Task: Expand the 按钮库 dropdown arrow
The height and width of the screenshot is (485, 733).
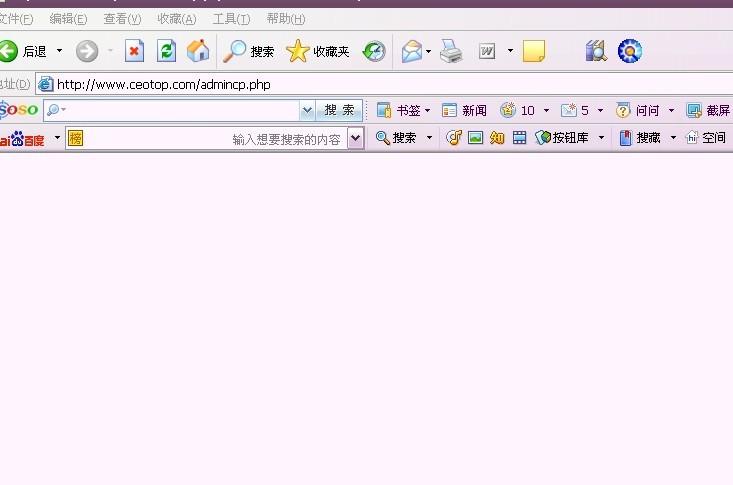Action: pos(601,138)
